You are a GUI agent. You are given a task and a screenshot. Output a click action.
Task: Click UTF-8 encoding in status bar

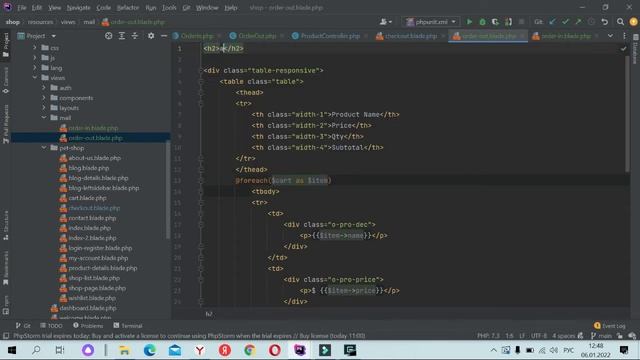[539, 336]
